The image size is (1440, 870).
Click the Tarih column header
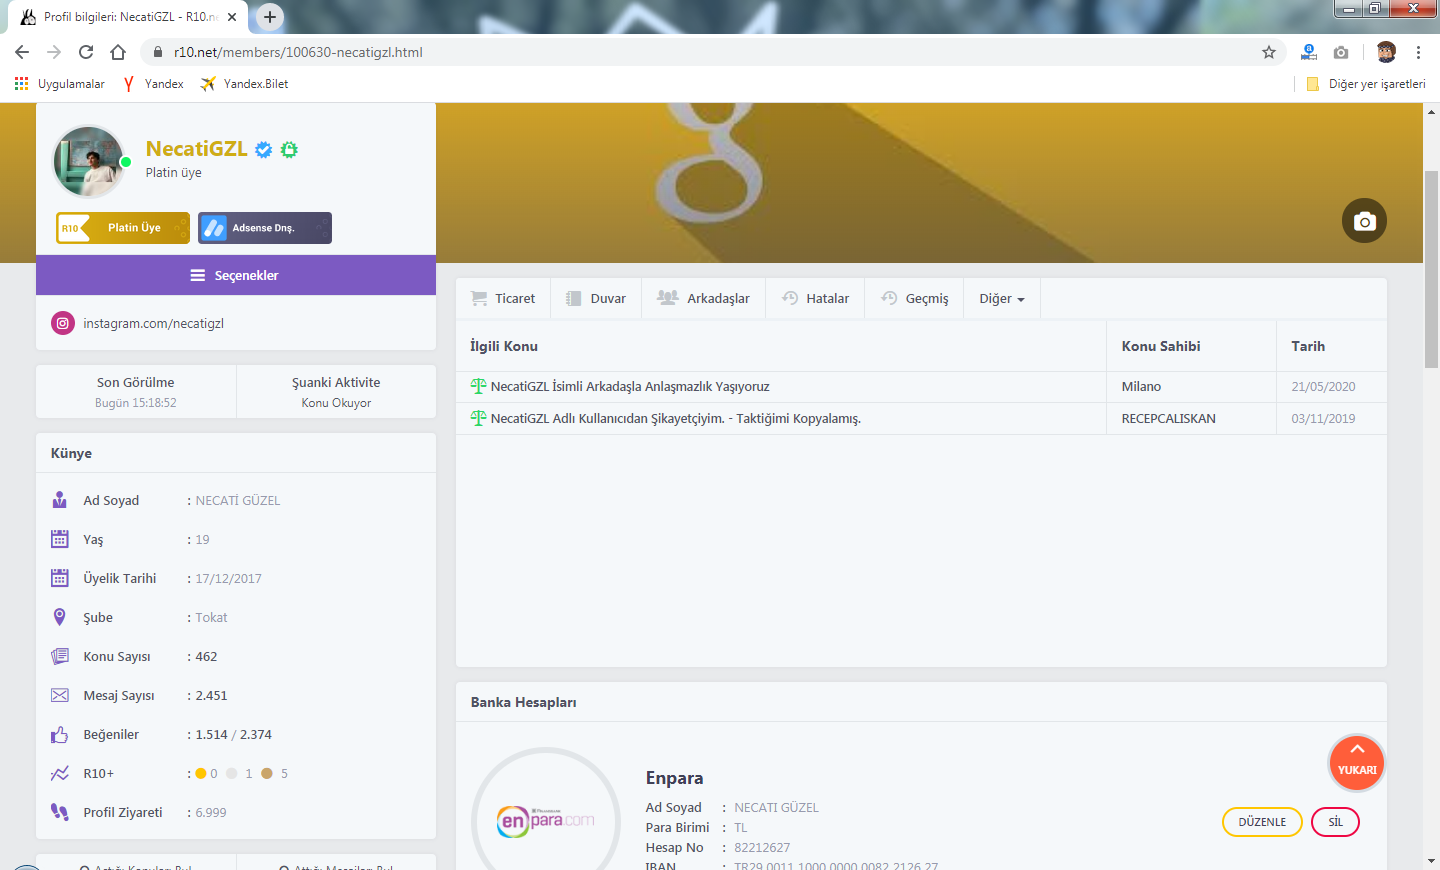1308,346
